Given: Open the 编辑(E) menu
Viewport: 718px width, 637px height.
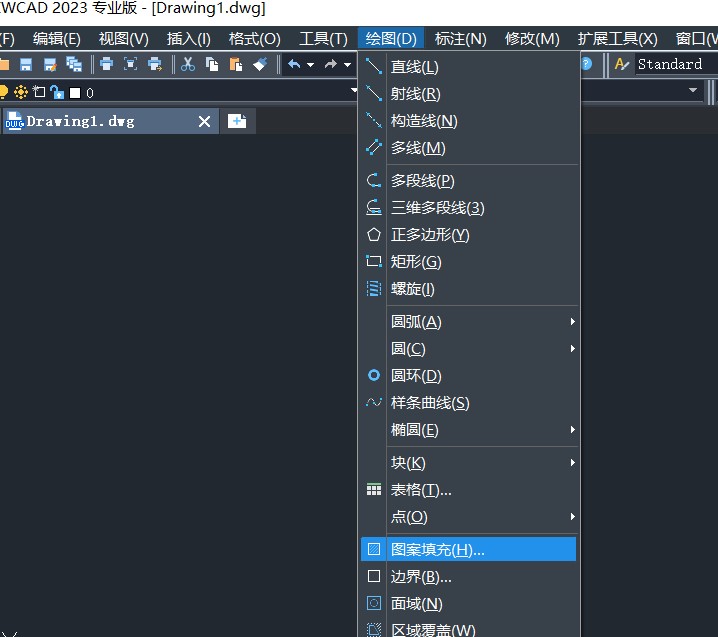Looking at the screenshot, I should pyautogui.click(x=57, y=38).
